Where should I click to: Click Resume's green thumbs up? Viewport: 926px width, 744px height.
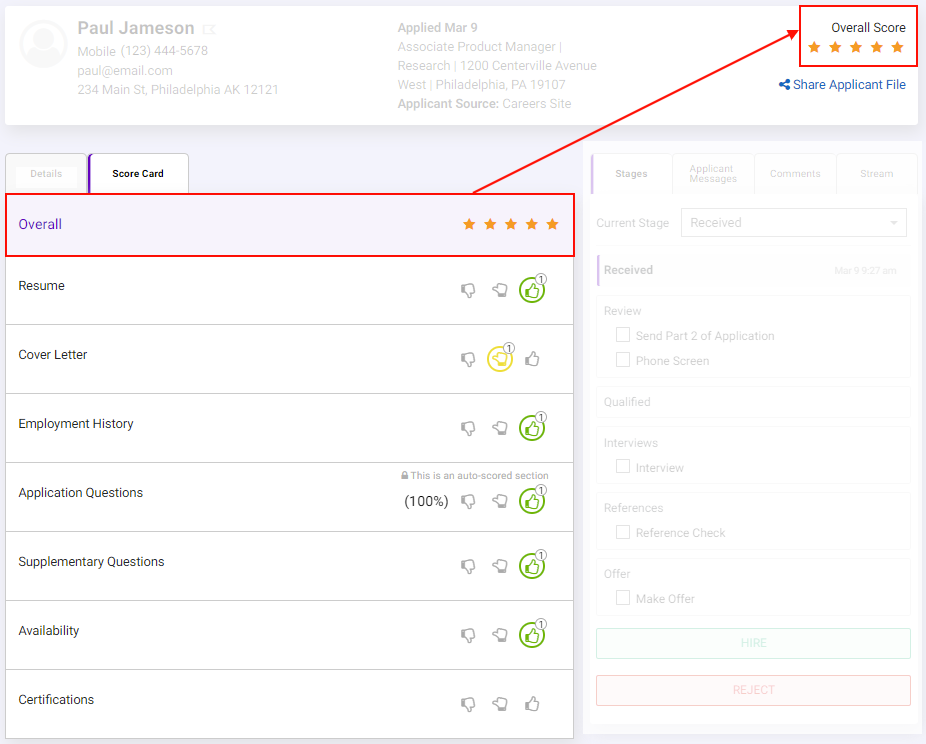532,290
